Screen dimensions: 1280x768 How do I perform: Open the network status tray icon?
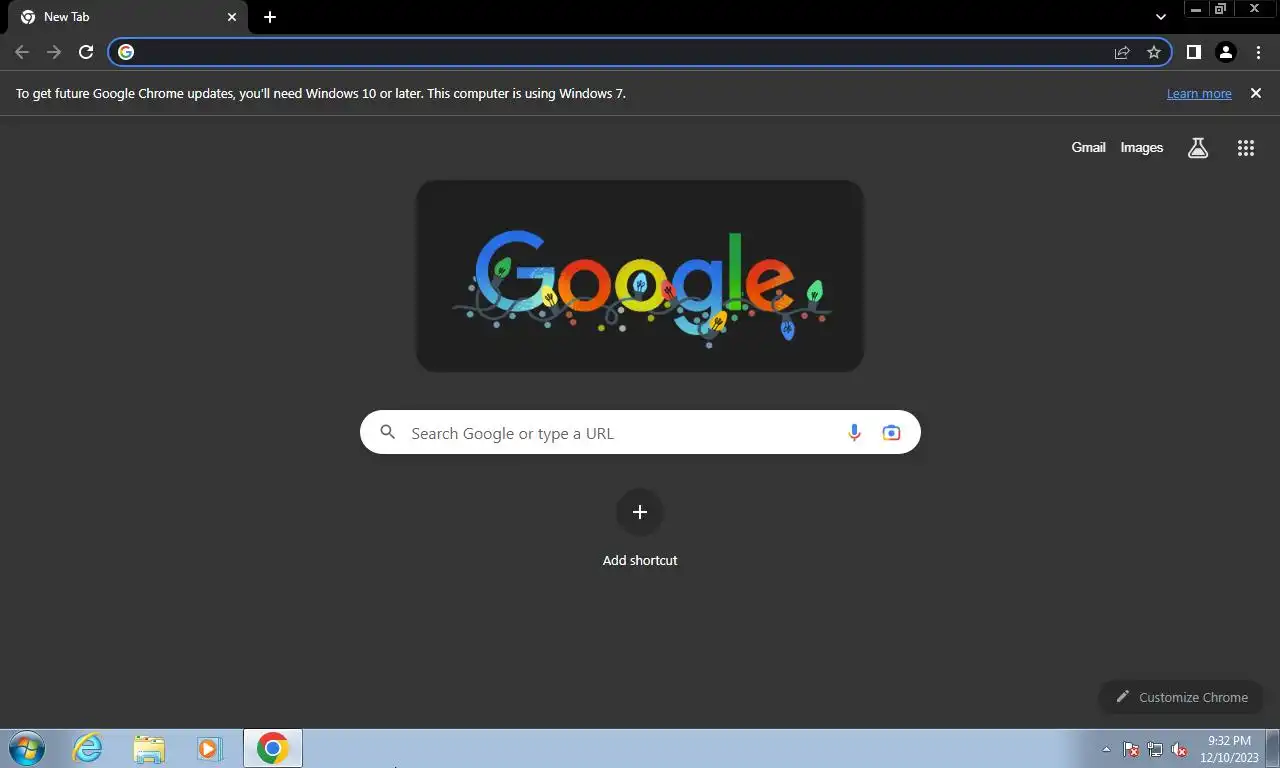(1155, 749)
